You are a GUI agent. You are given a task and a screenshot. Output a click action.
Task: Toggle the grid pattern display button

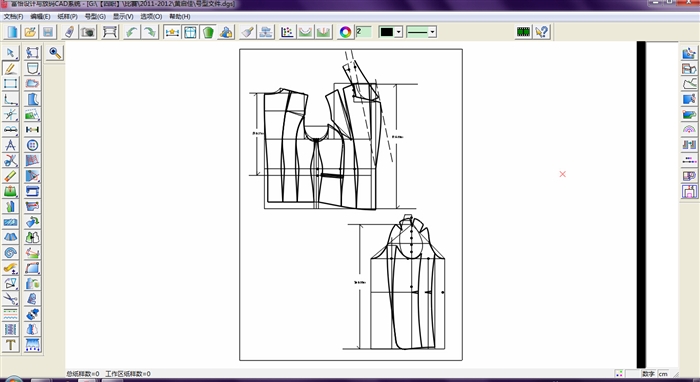(191, 32)
